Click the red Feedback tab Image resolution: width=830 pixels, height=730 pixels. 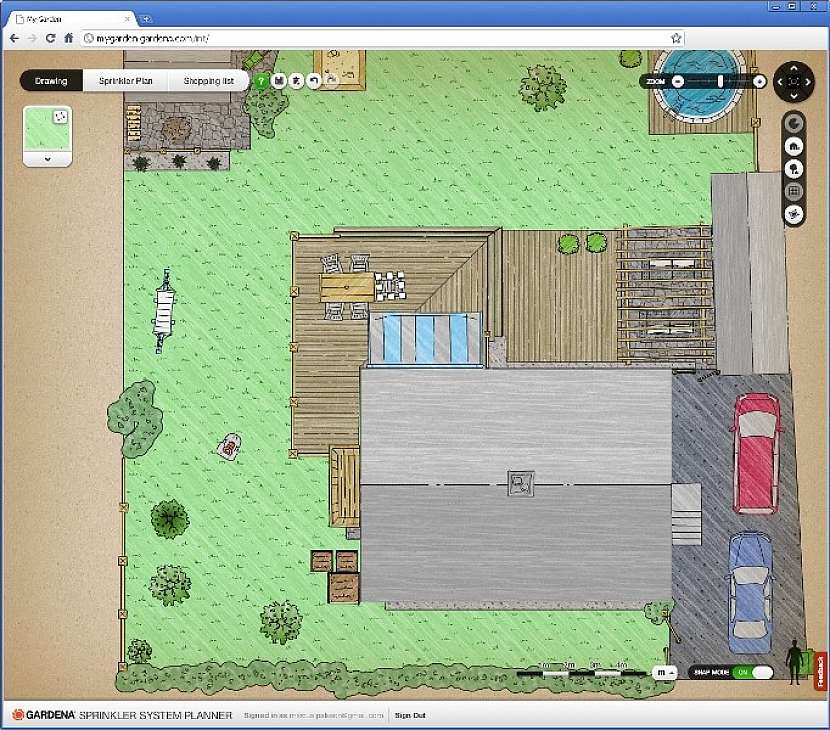click(820, 671)
